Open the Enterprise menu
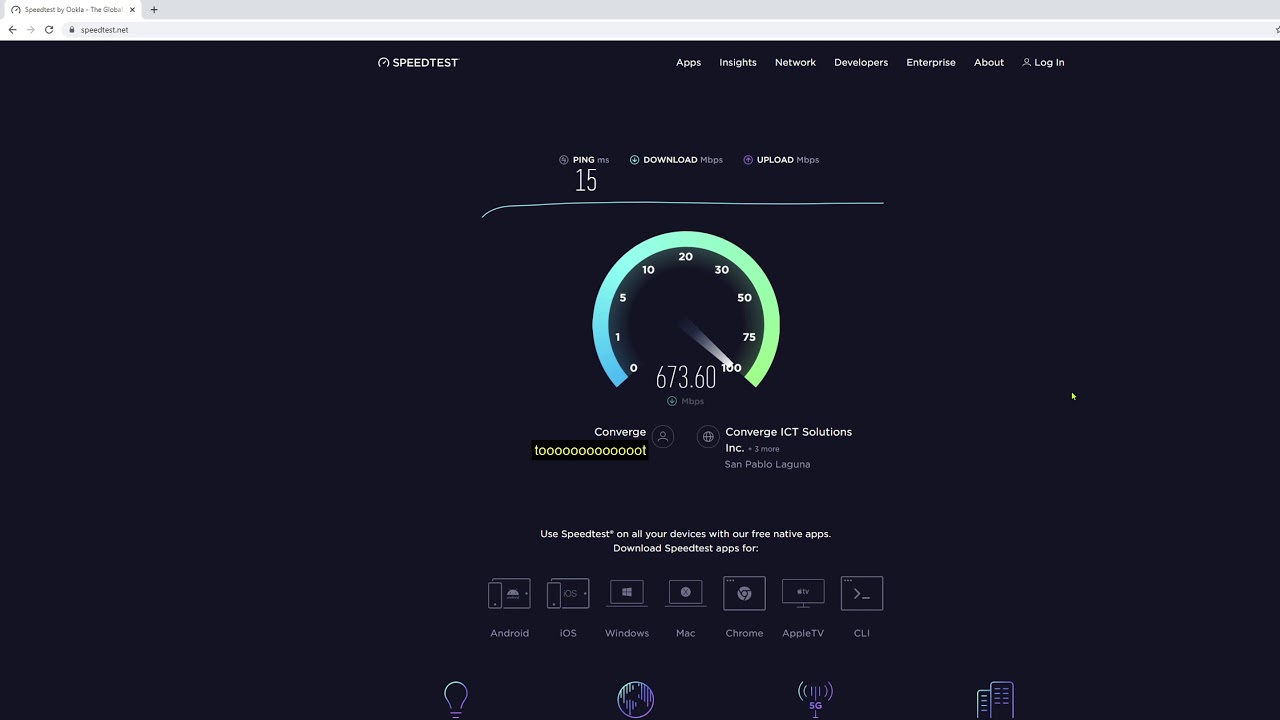This screenshot has height=720, width=1280. 931,62
